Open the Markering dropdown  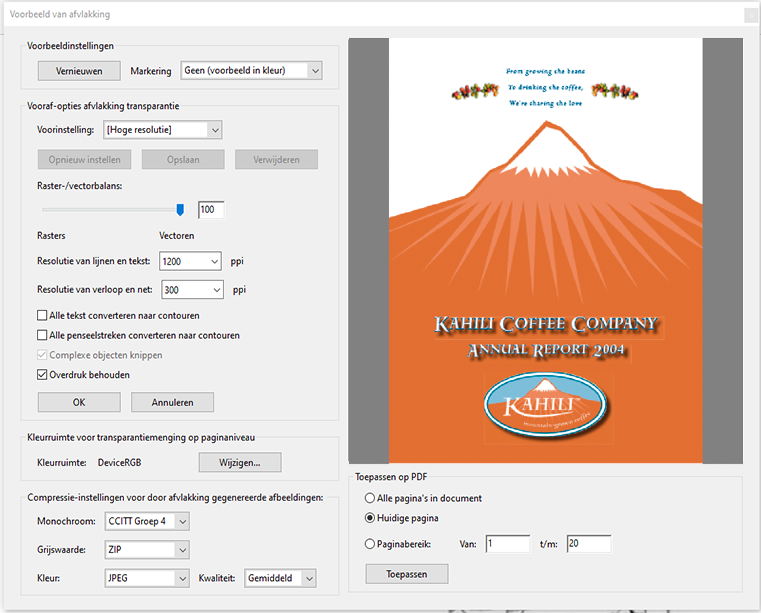(251, 70)
